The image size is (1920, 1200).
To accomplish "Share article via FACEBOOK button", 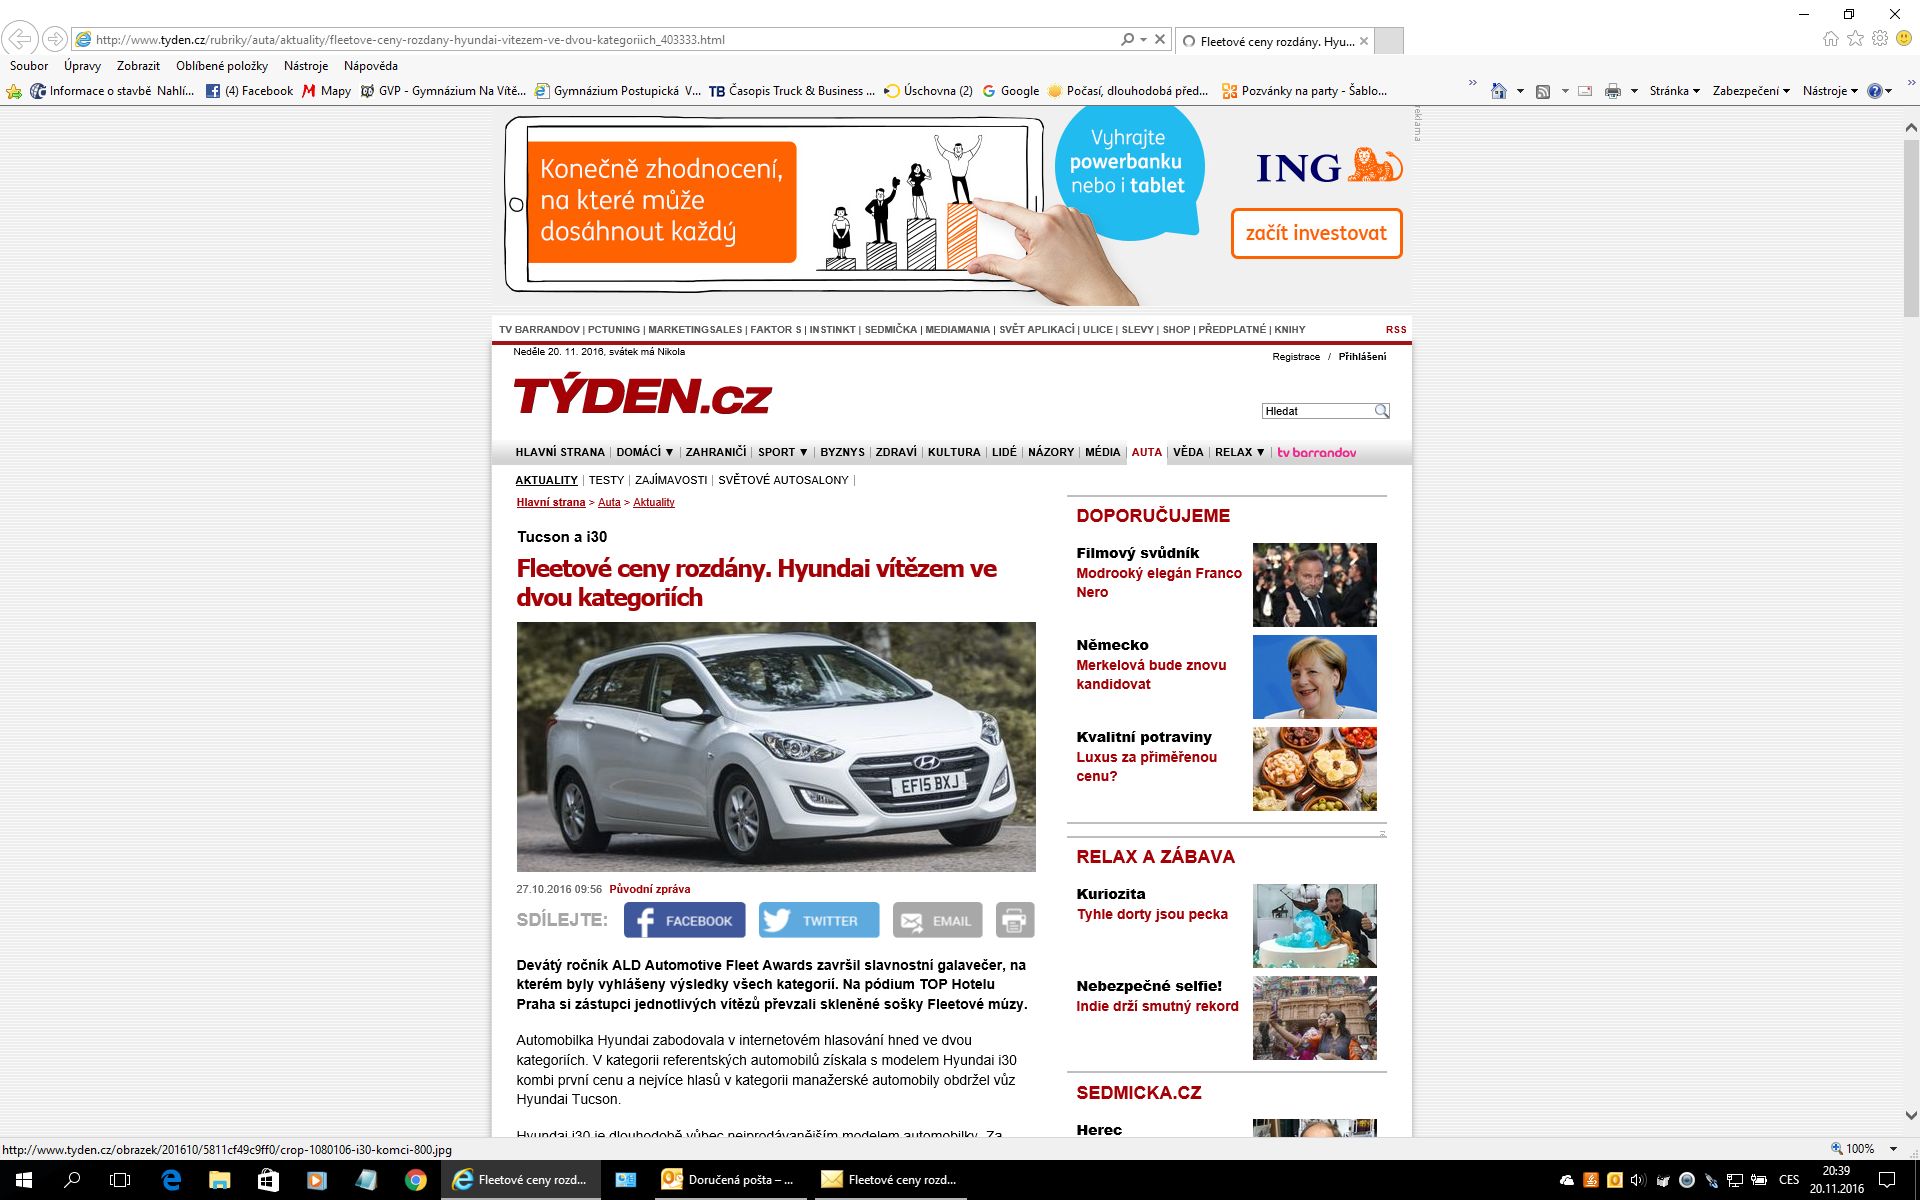I will click(x=684, y=920).
